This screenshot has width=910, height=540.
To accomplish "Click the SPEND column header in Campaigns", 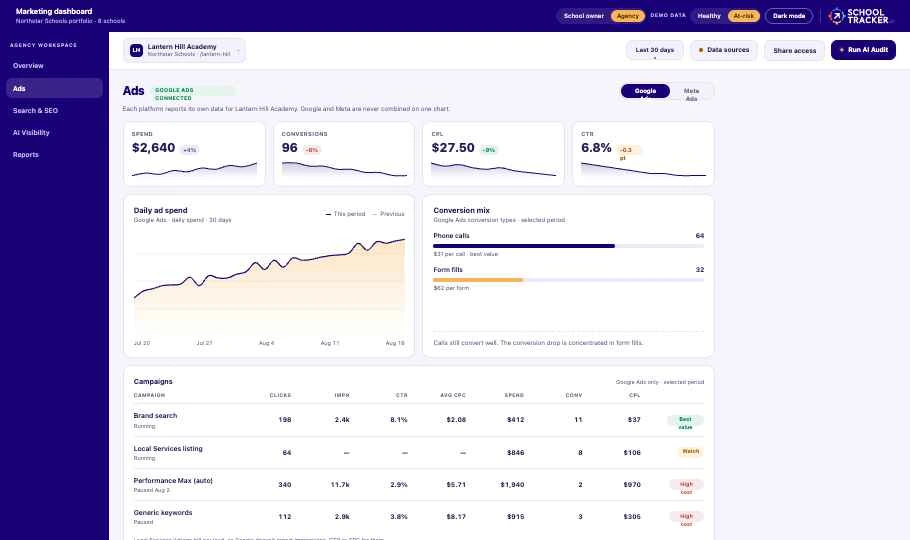I will (x=514, y=395).
